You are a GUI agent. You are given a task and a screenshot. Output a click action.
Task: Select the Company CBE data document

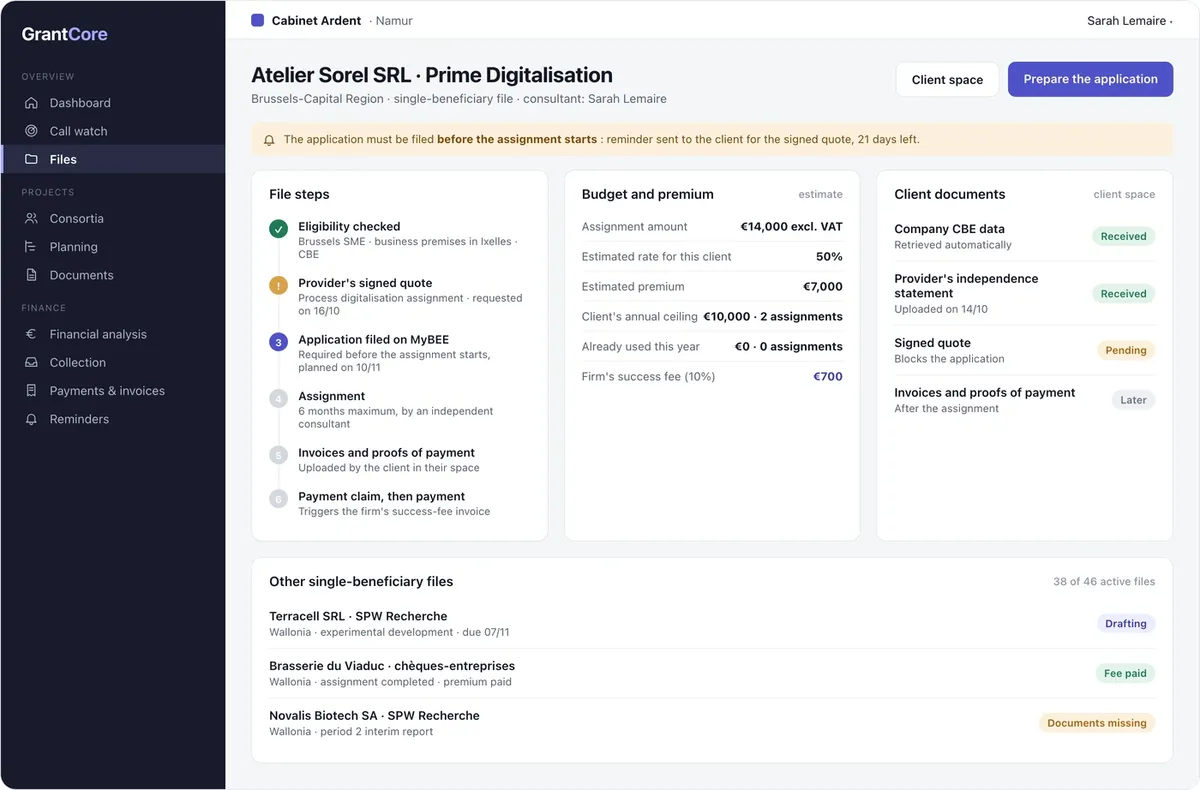pyautogui.click(x=1024, y=236)
